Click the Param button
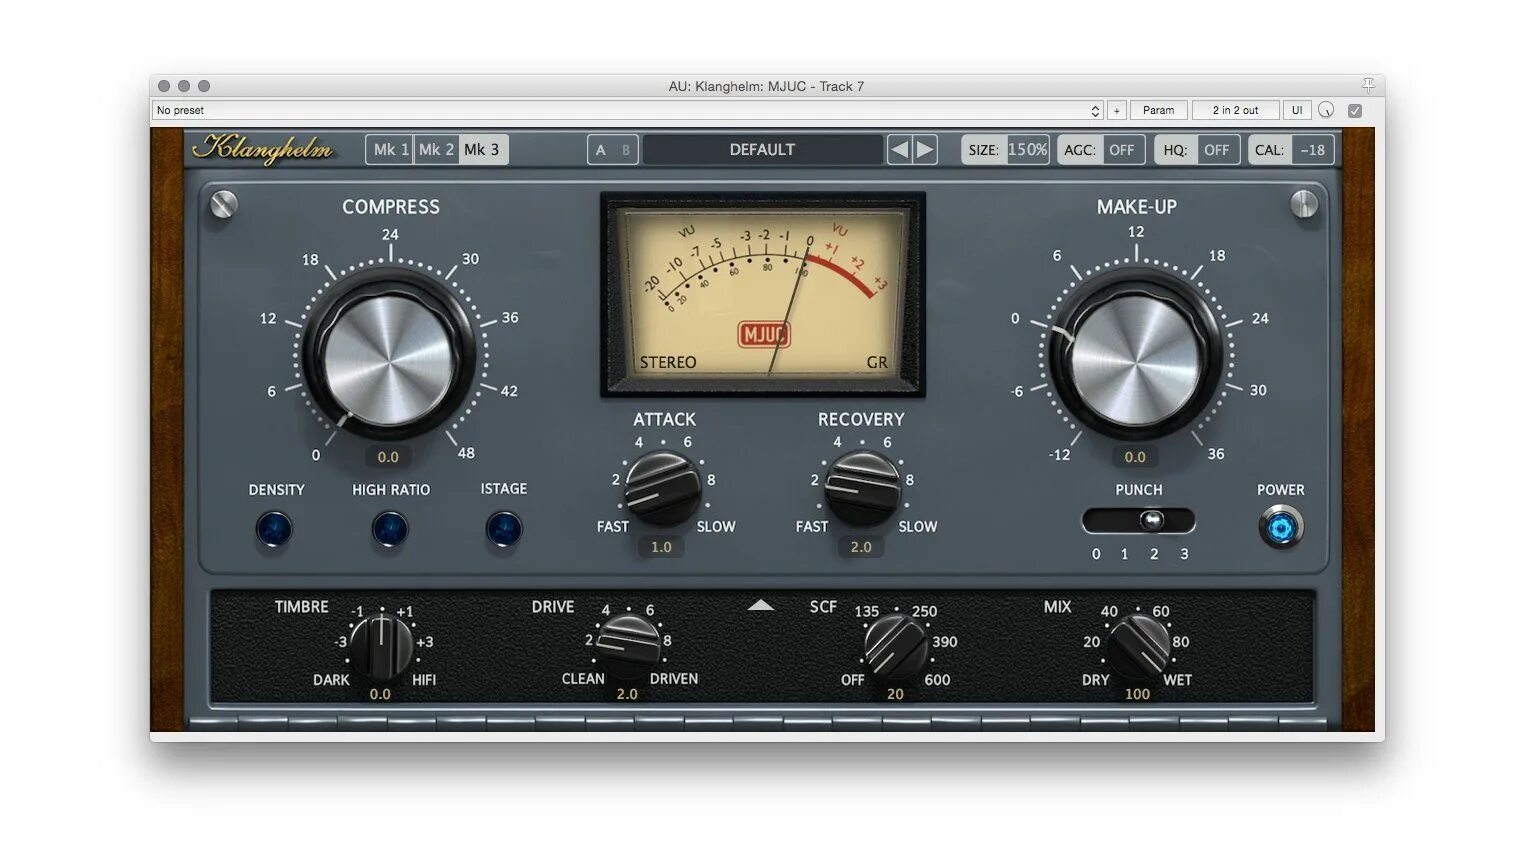The height and width of the screenshot is (850, 1540). tap(1159, 110)
